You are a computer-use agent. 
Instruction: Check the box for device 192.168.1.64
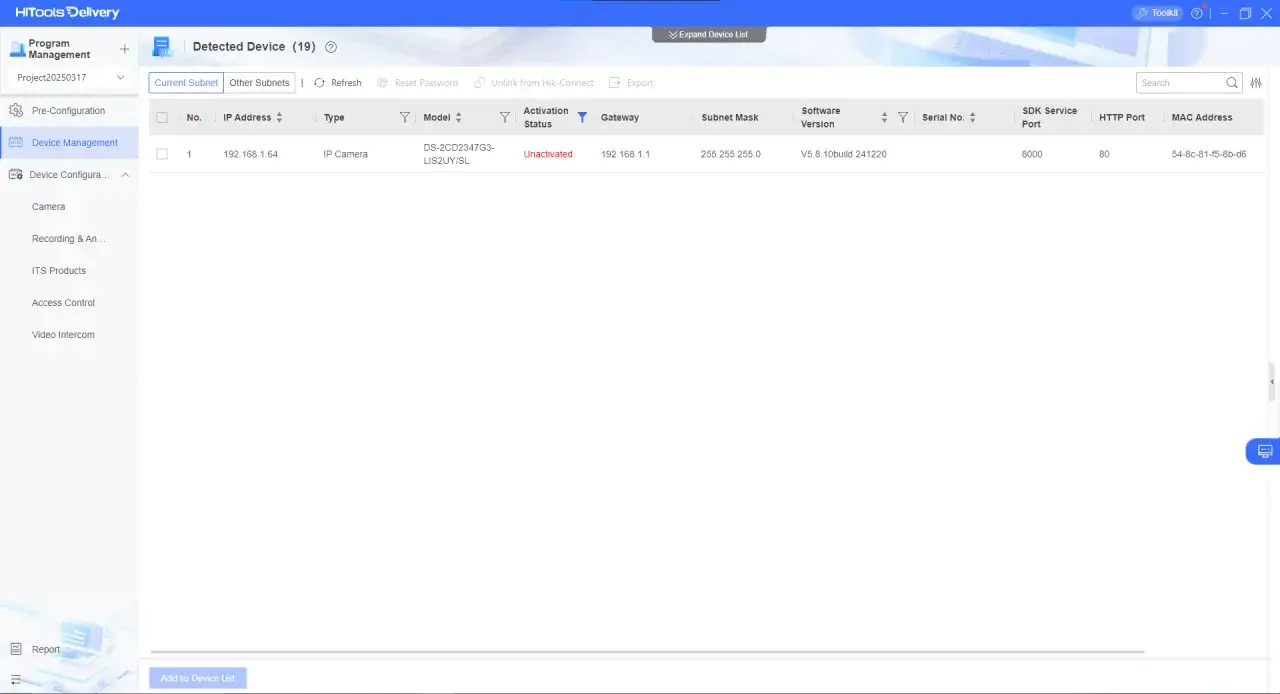click(x=162, y=154)
